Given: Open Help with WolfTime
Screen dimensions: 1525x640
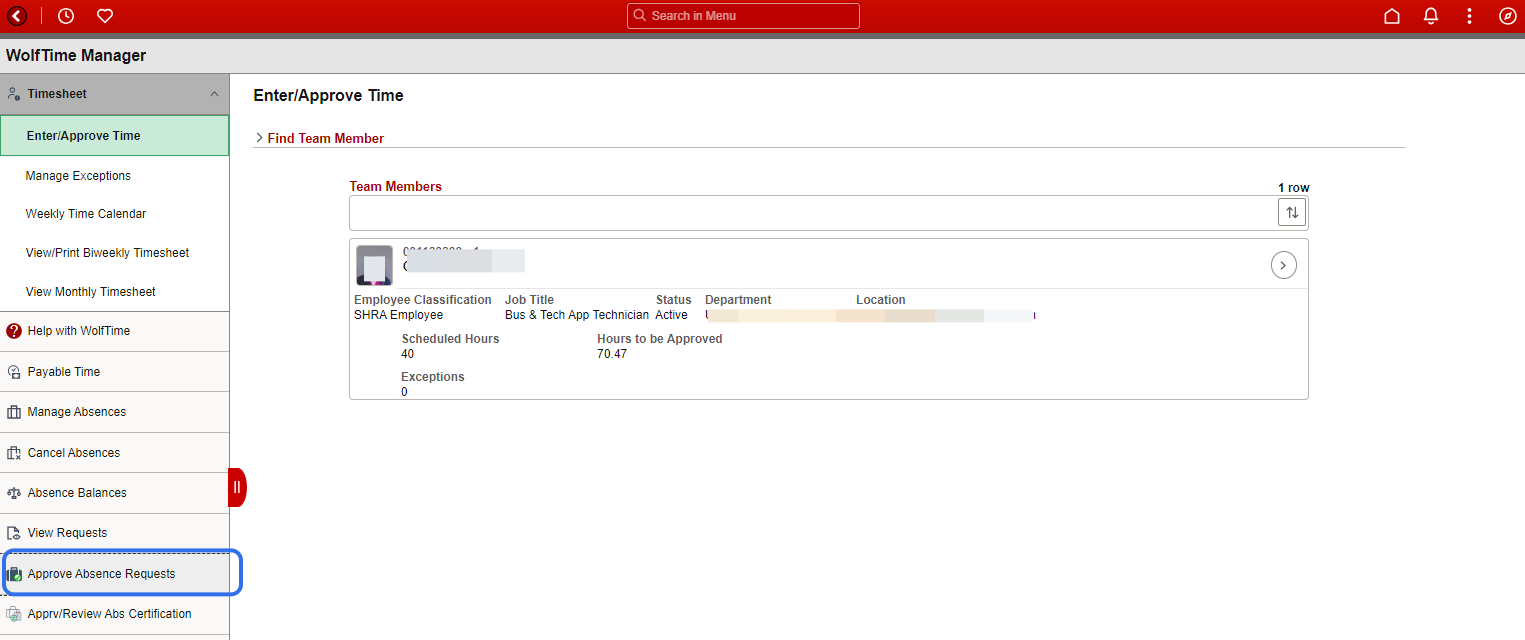Looking at the screenshot, I should (115, 331).
